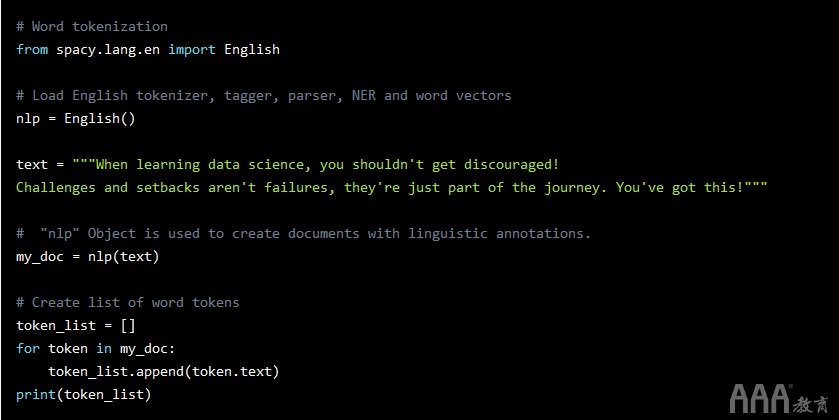
Task: Click the 'text' variable name
Action: 32,164
